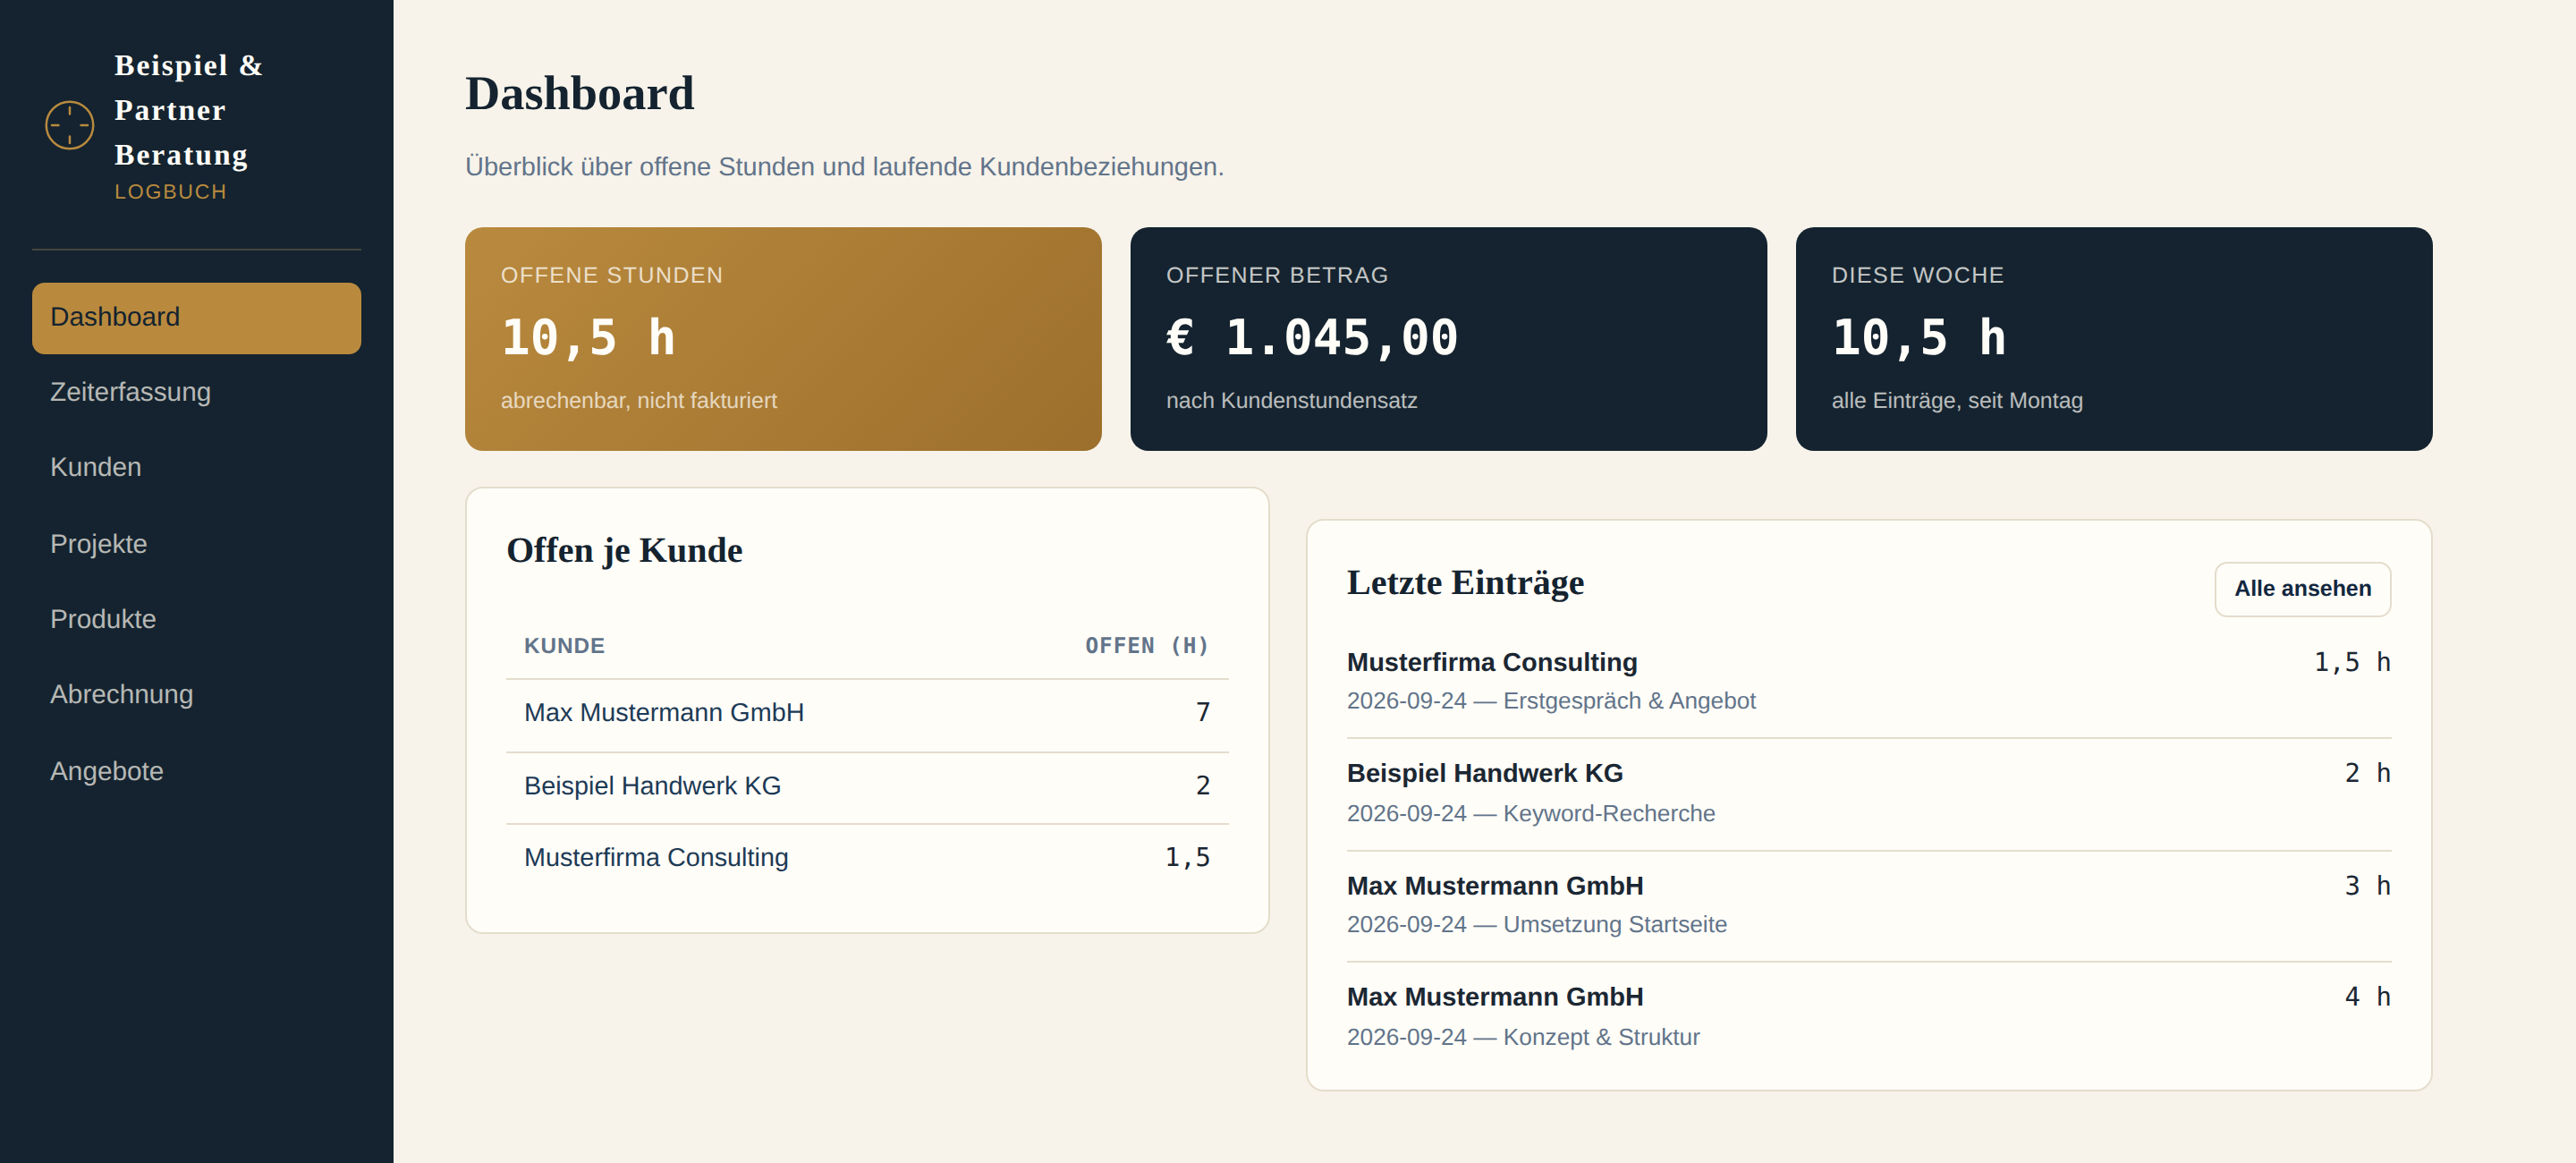Click the 4 h value in Letzte Einträge
The width and height of the screenshot is (2576, 1163).
tap(2367, 997)
